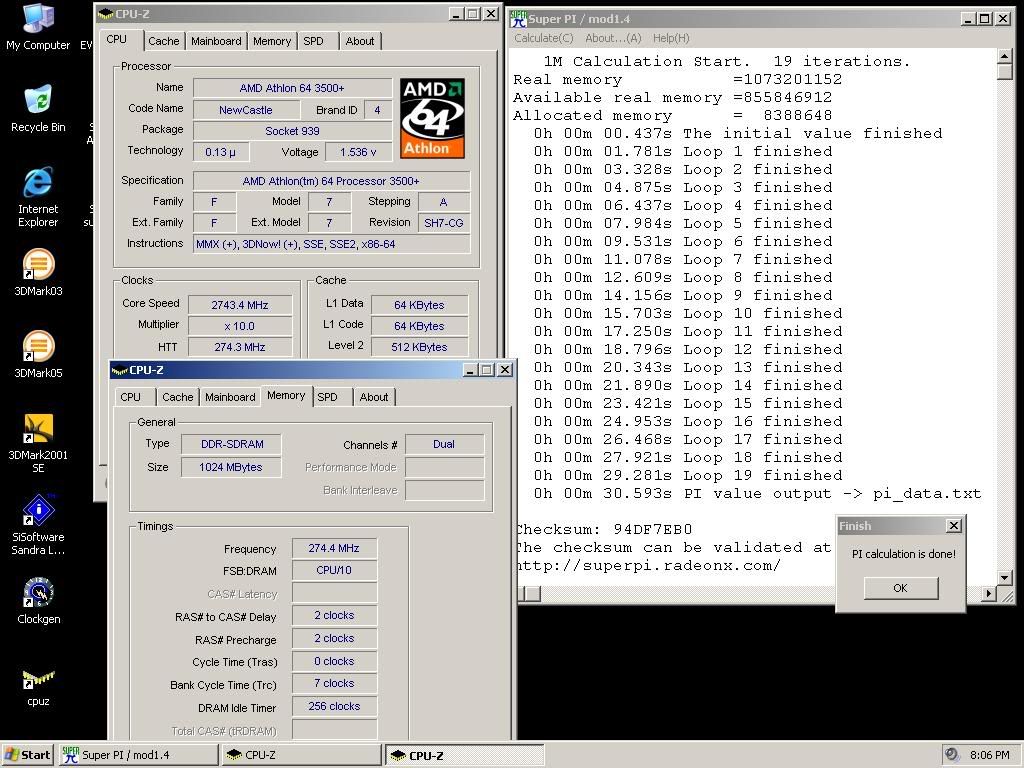Click the 8:06 PM taskbar clock
The width and height of the screenshot is (1024, 768).
(x=989, y=755)
